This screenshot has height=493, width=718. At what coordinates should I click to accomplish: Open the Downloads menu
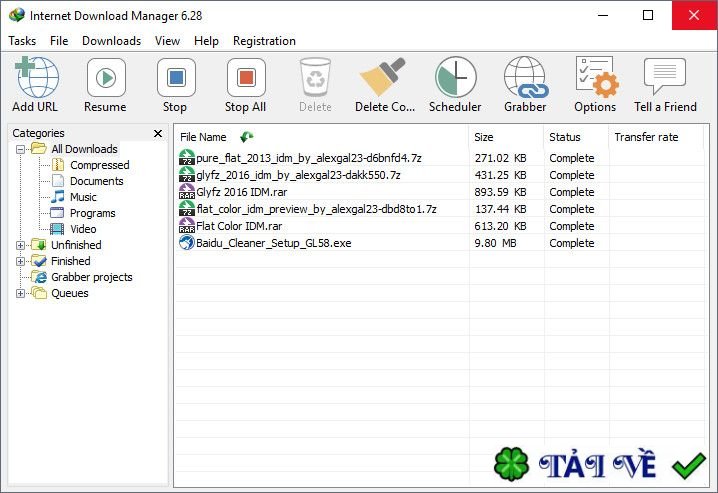coord(112,41)
